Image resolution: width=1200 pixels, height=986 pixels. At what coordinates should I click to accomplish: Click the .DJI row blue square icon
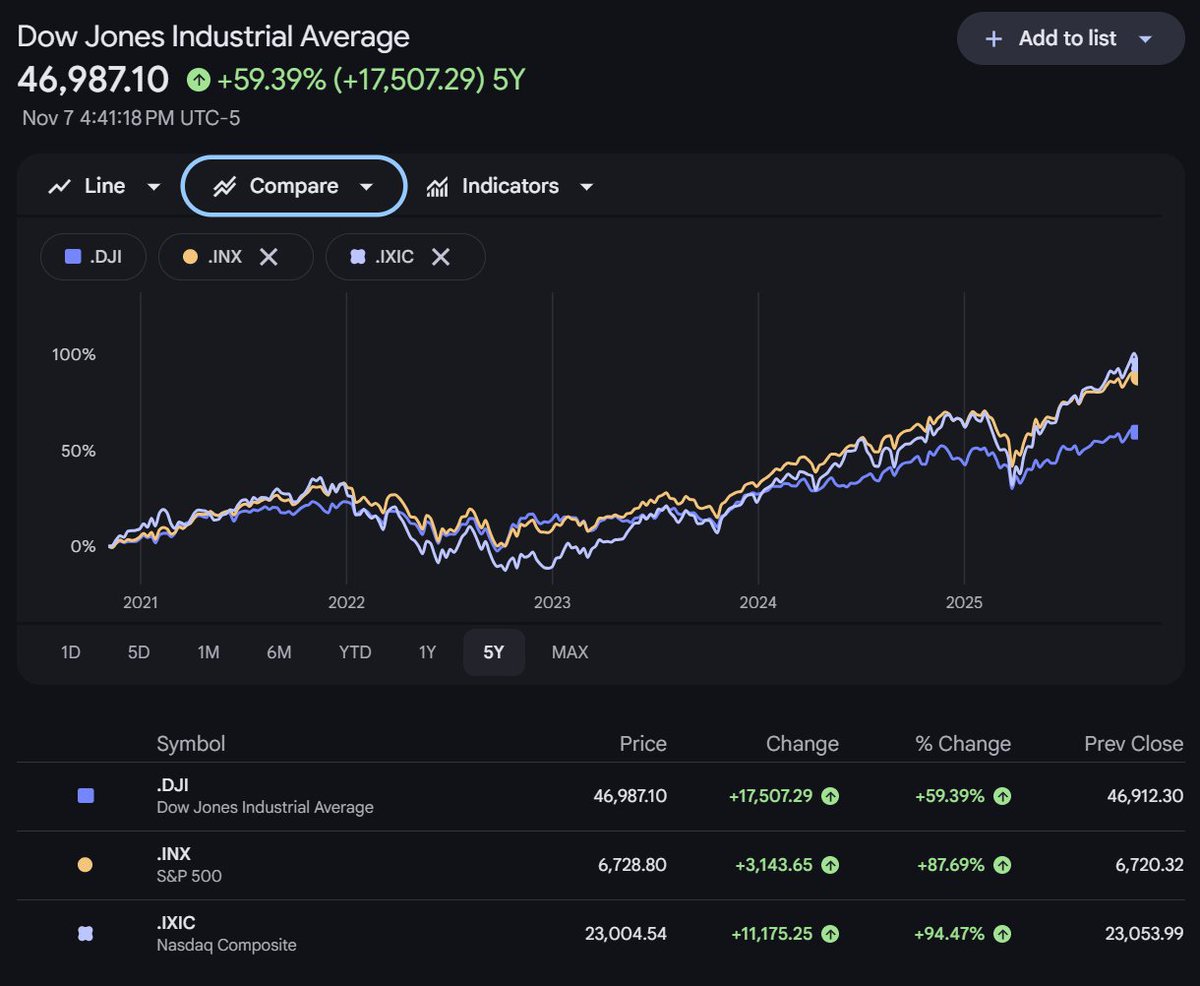point(85,796)
